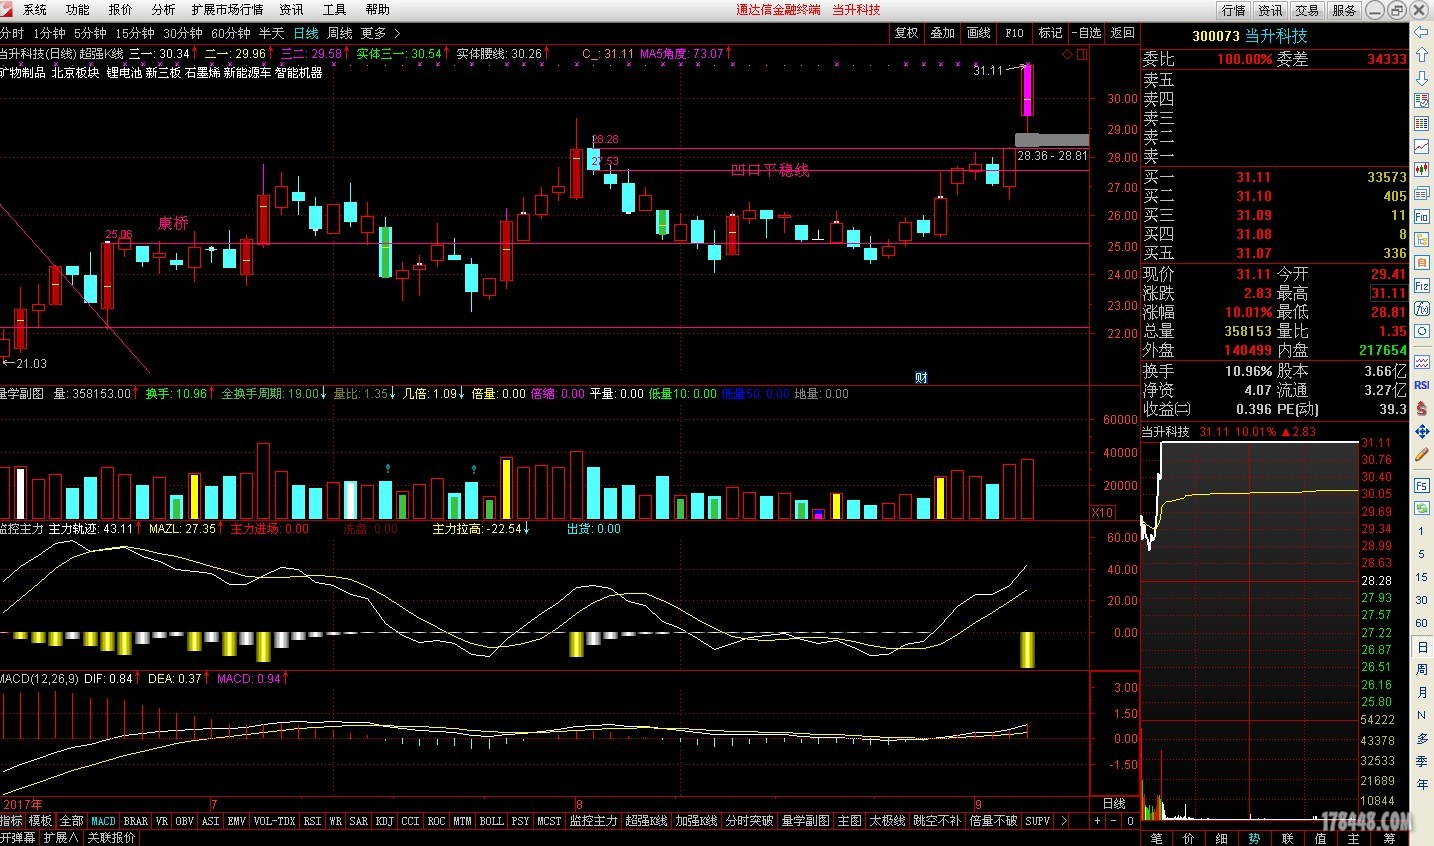Select the 日 daily period in sidebar
The height and width of the screenshot is (846, 1434).
[1421, 647]
